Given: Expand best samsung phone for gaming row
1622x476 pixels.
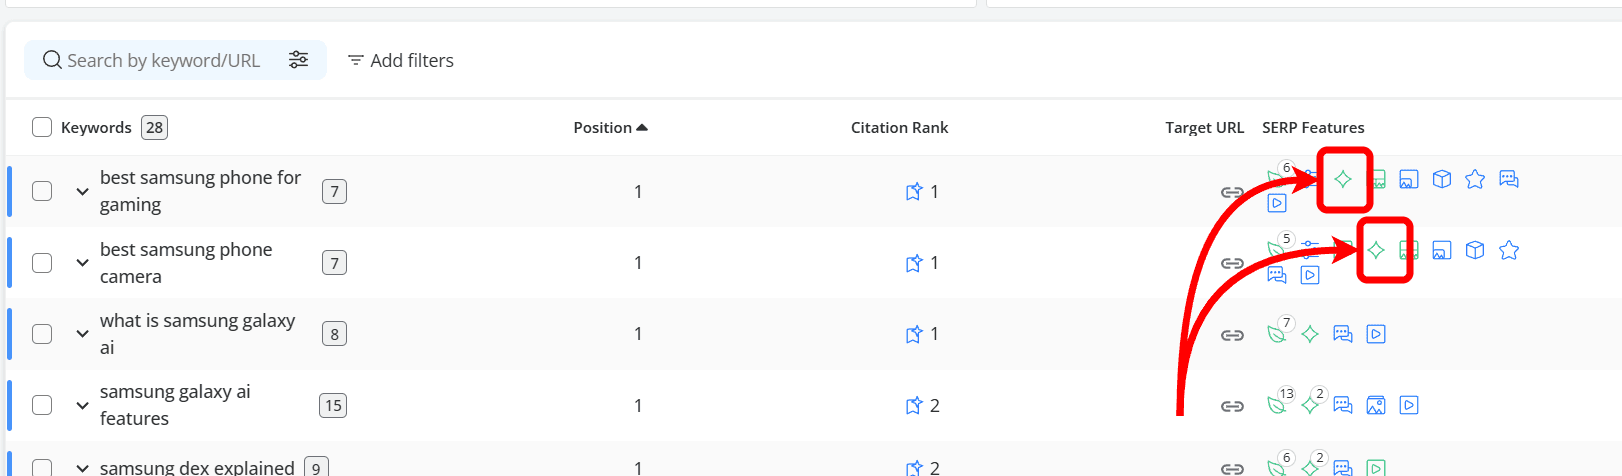Looking at the screenshot, I should tap(82, 191).
